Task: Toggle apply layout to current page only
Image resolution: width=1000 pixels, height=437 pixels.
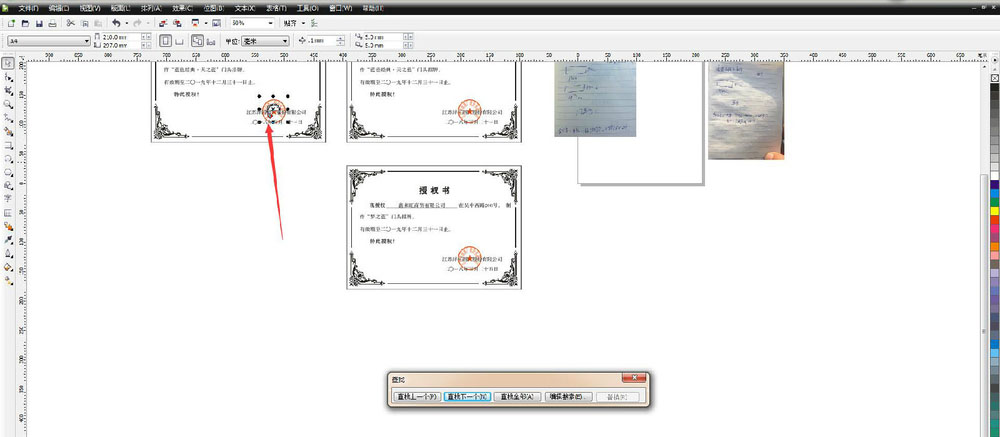Action: [x=211, y=41]
